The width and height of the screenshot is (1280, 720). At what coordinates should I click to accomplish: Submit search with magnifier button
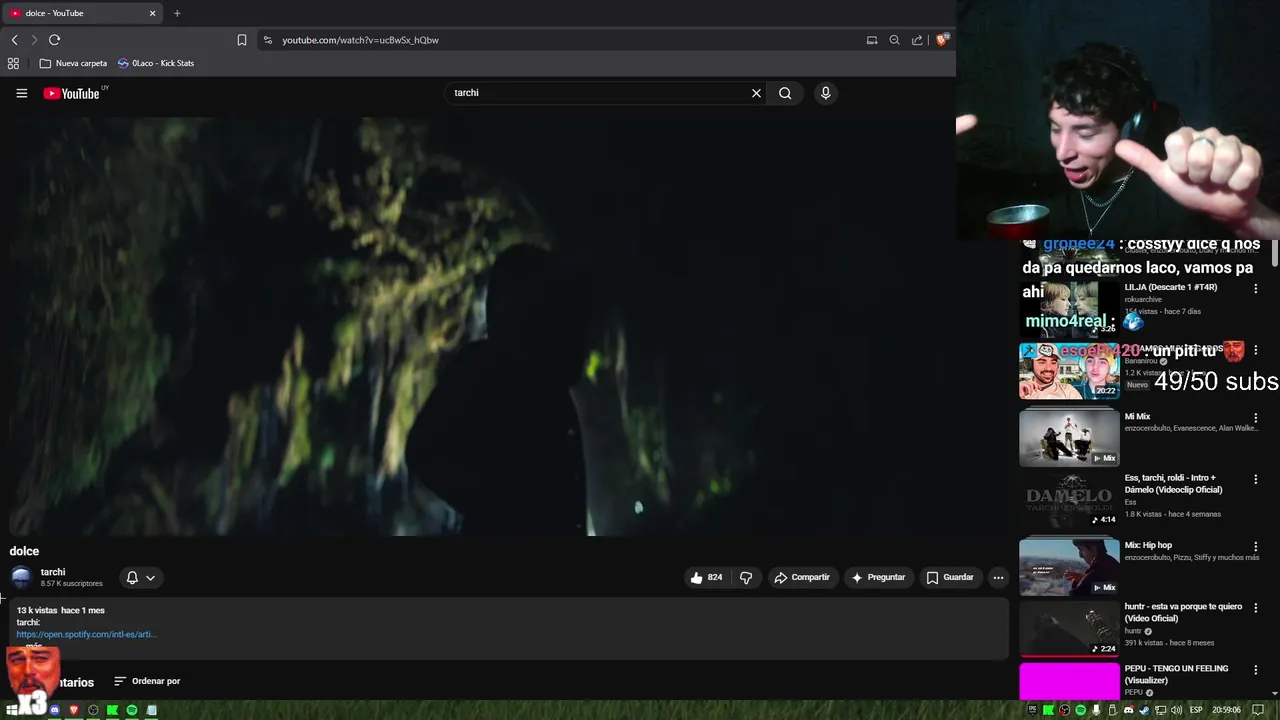pos(785,93)
